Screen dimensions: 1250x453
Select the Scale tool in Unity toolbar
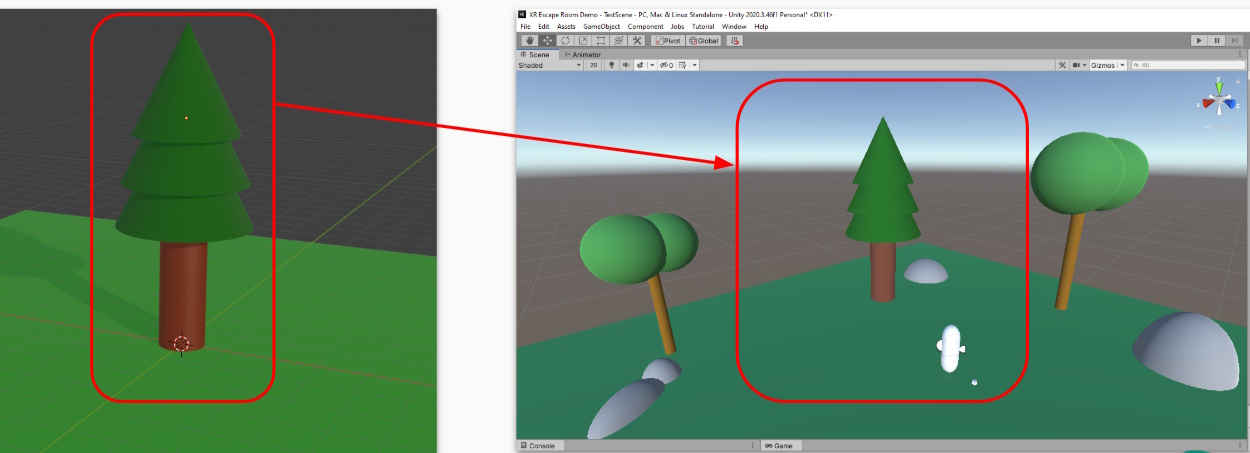click(583, 41)
